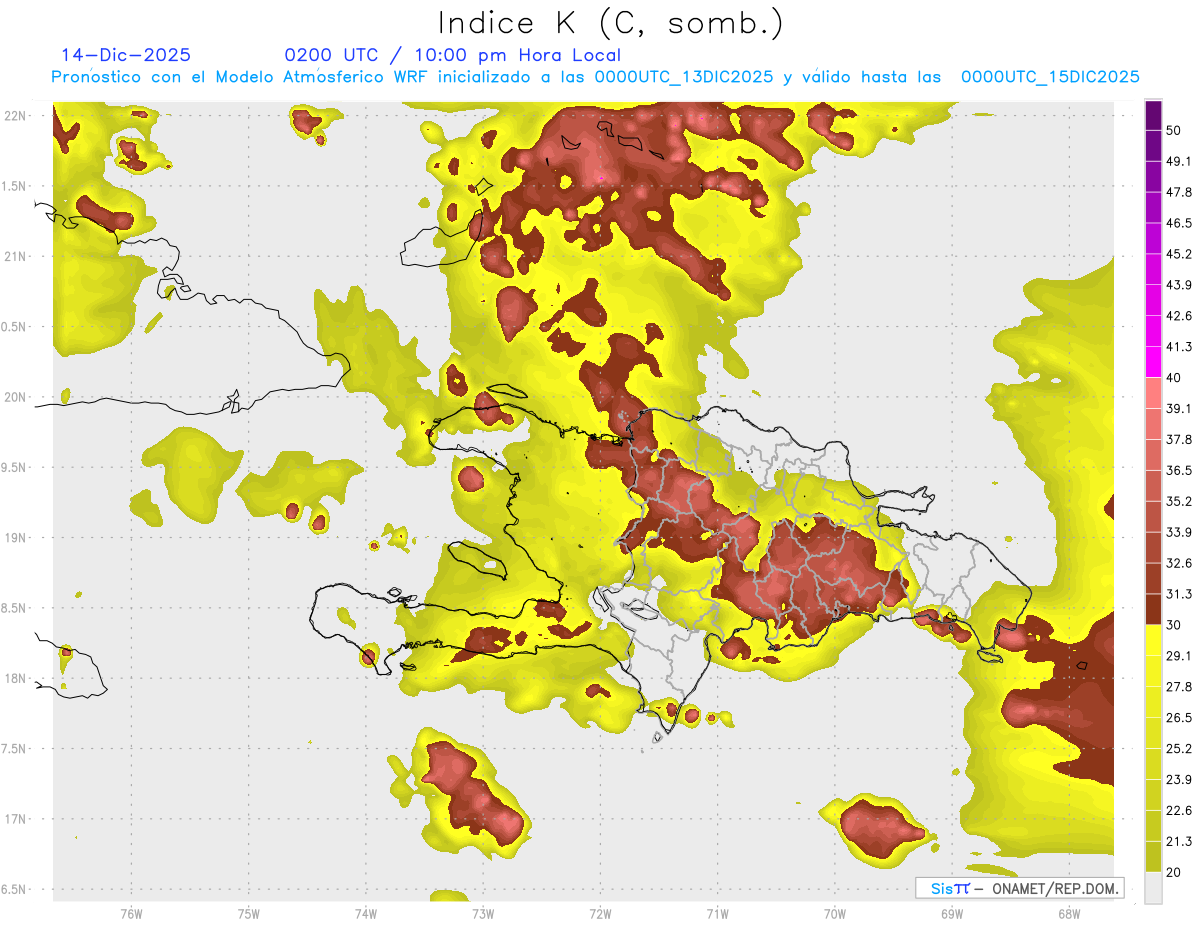Click the '76W' longitude label
The width and height of the screenshot is (1200, 927).
coord(131,914)
